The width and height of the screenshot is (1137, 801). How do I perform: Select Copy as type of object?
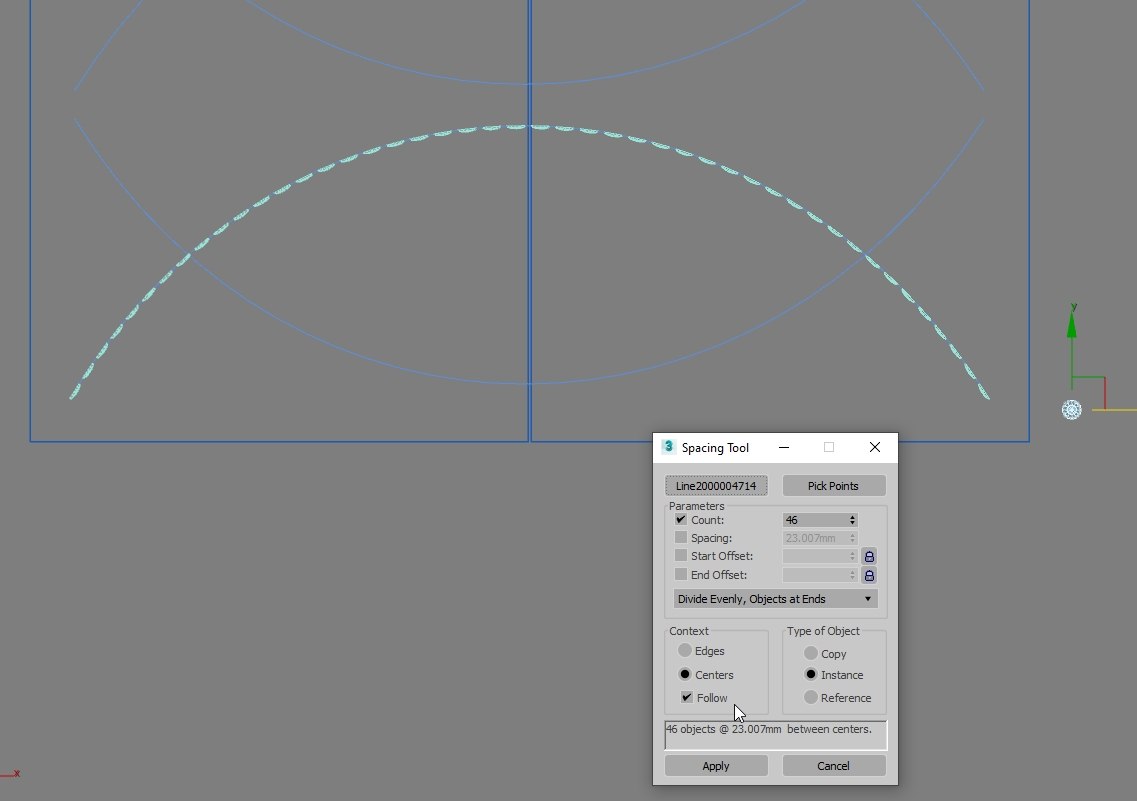click(x=811, y=653)
